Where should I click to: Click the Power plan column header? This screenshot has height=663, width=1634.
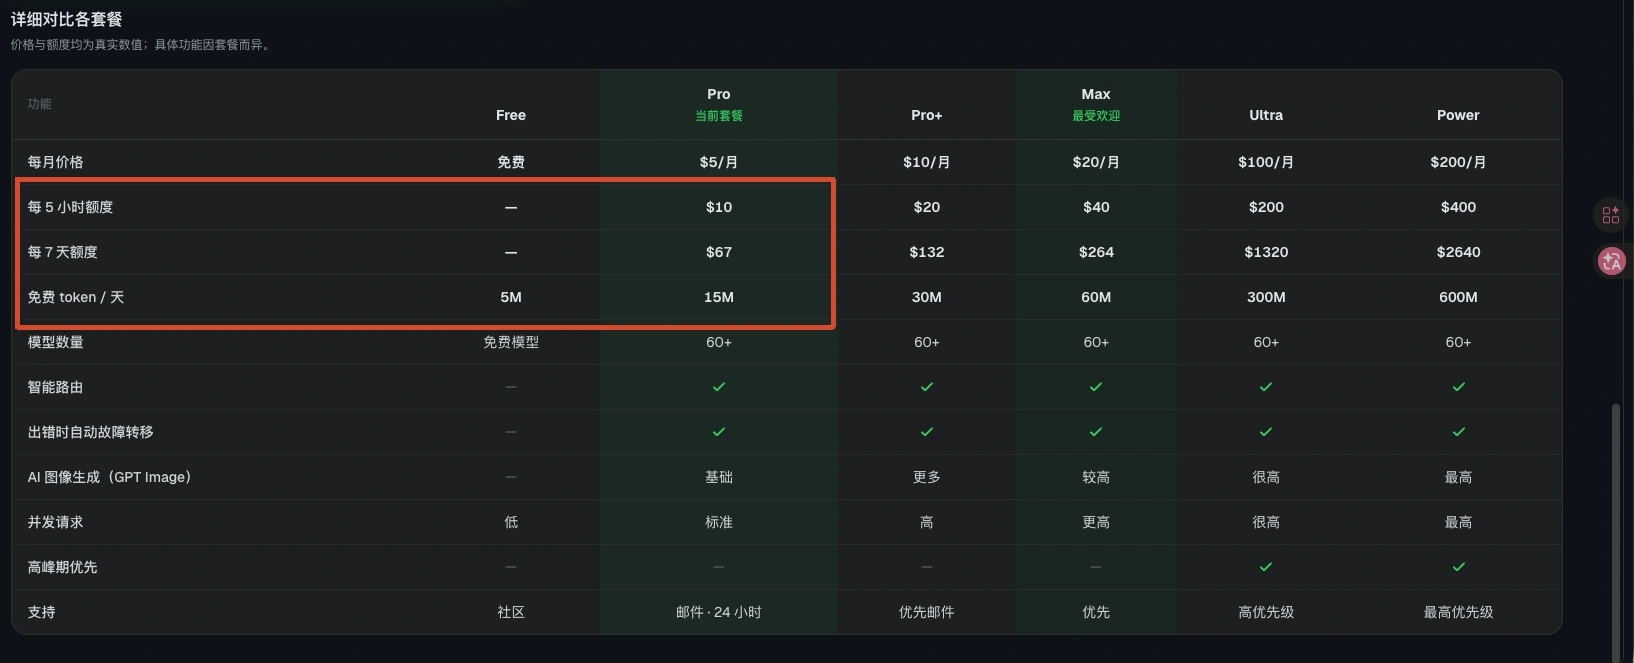point(1458,115)
